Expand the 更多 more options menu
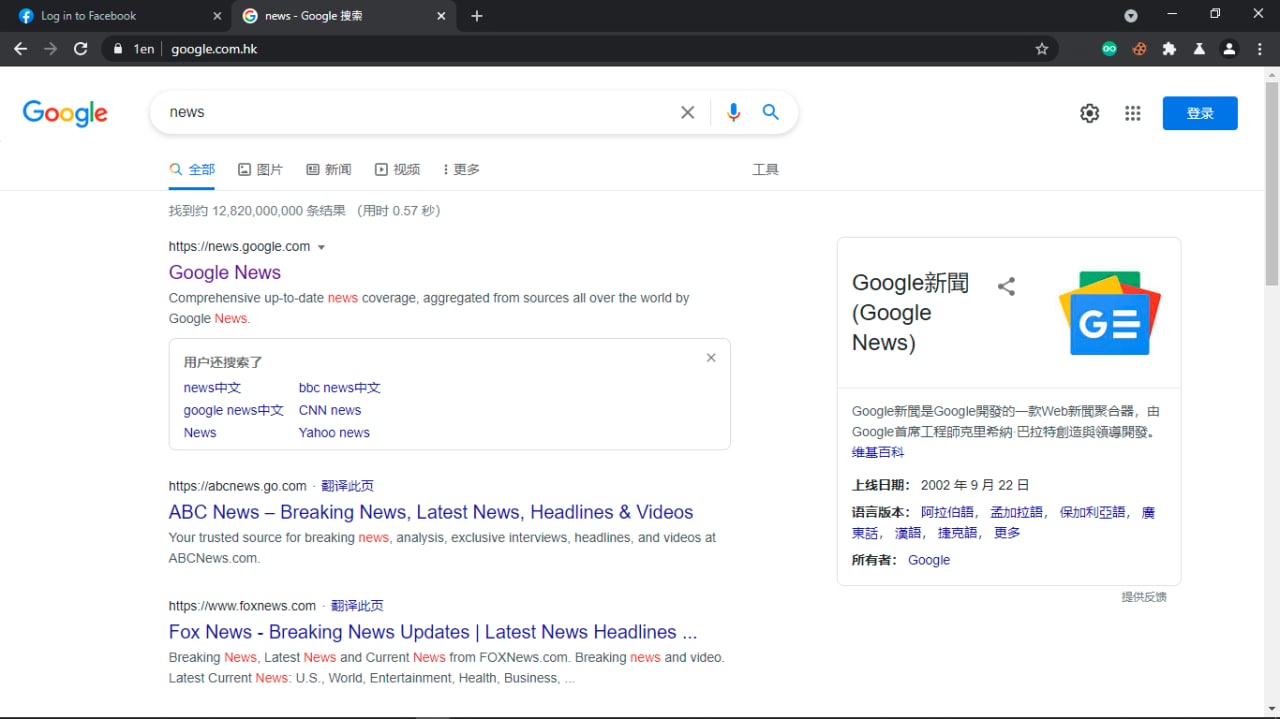 click(461, 170)
